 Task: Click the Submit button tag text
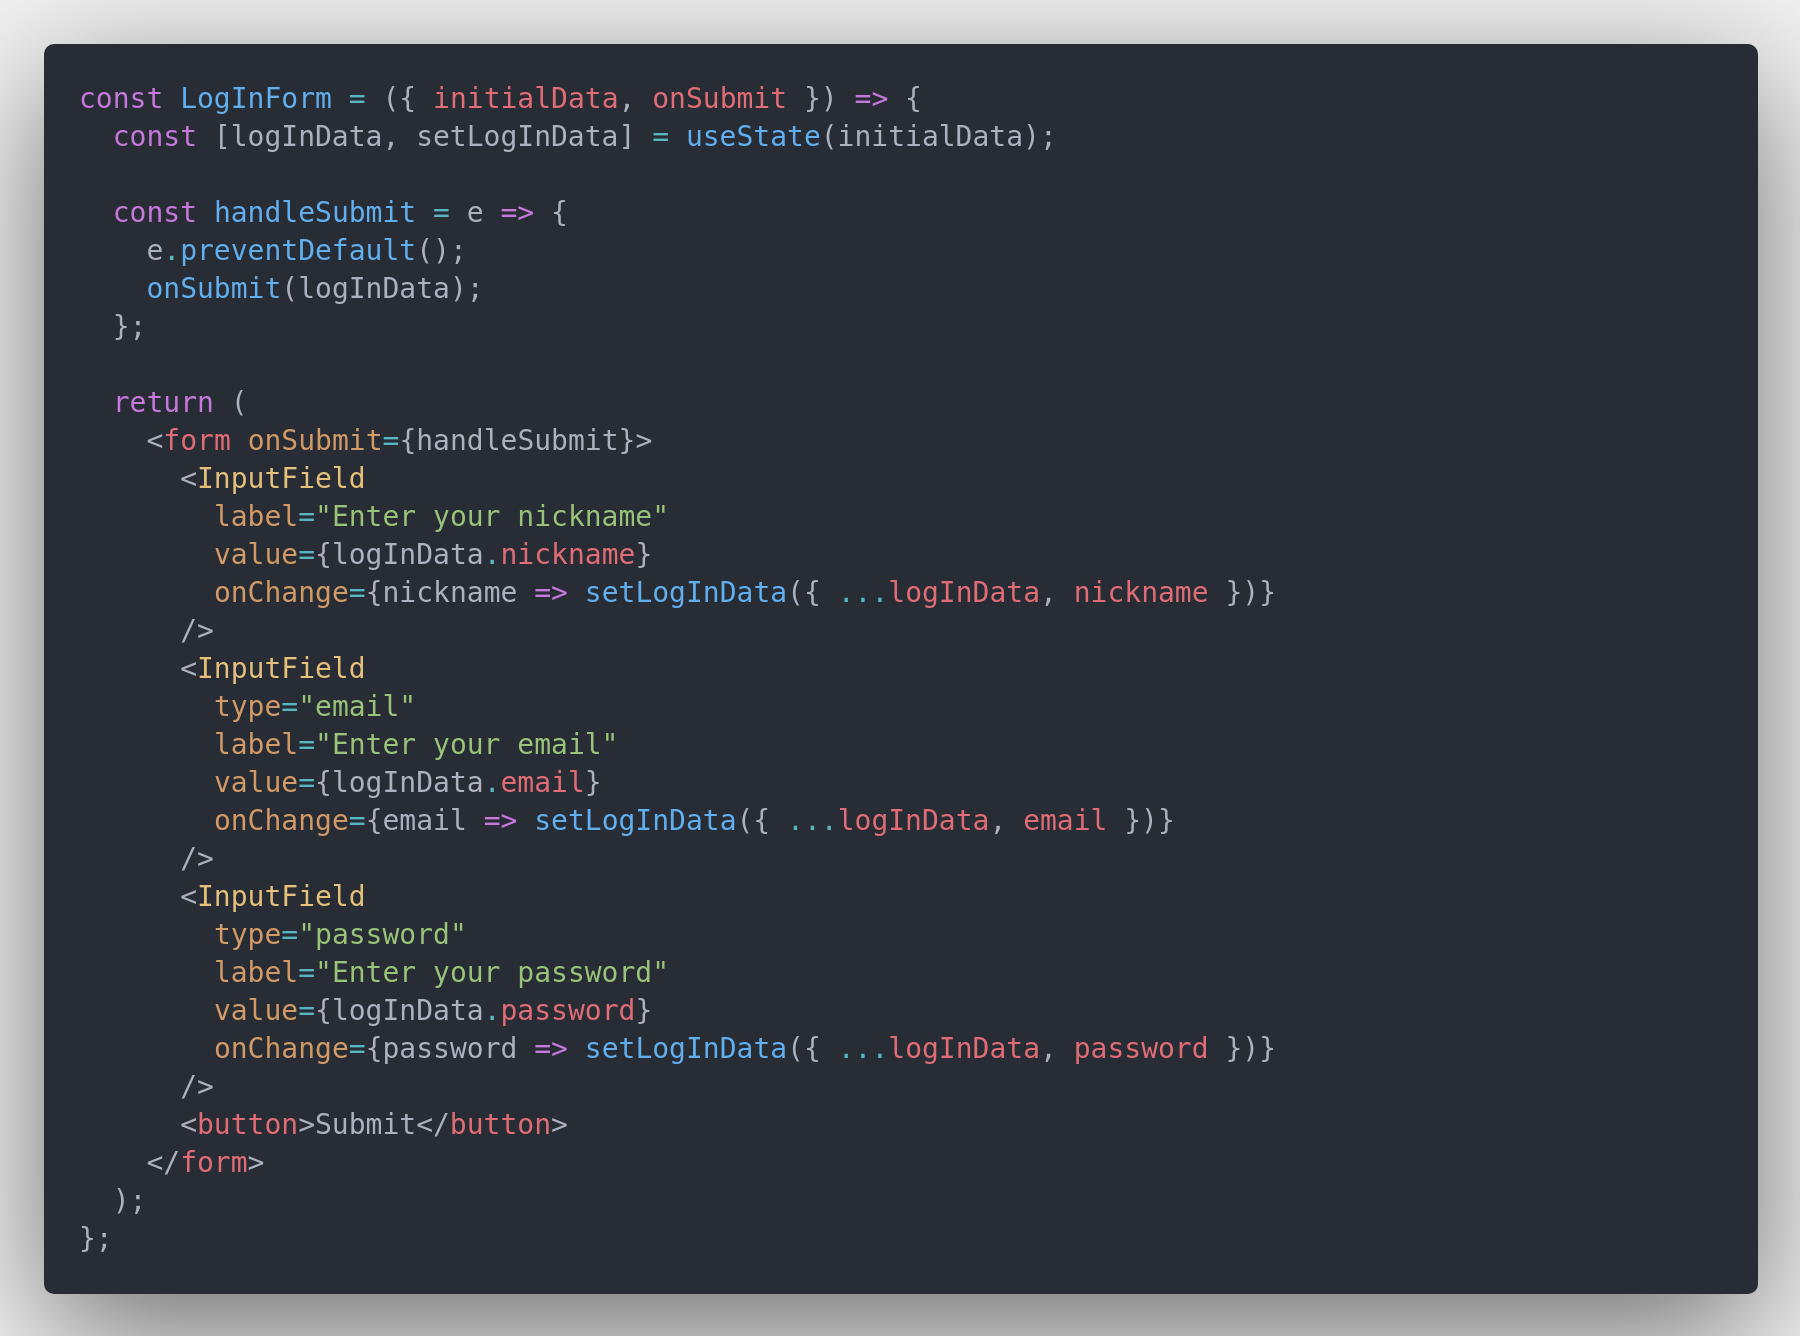tap(365, 1124)
